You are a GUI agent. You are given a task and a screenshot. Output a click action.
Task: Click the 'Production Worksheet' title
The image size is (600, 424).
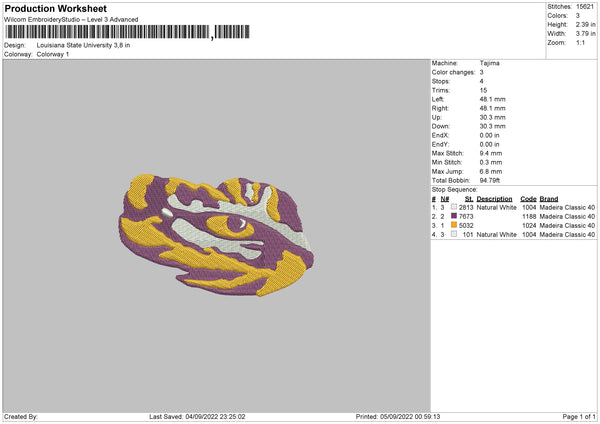(x=55, y=8)
